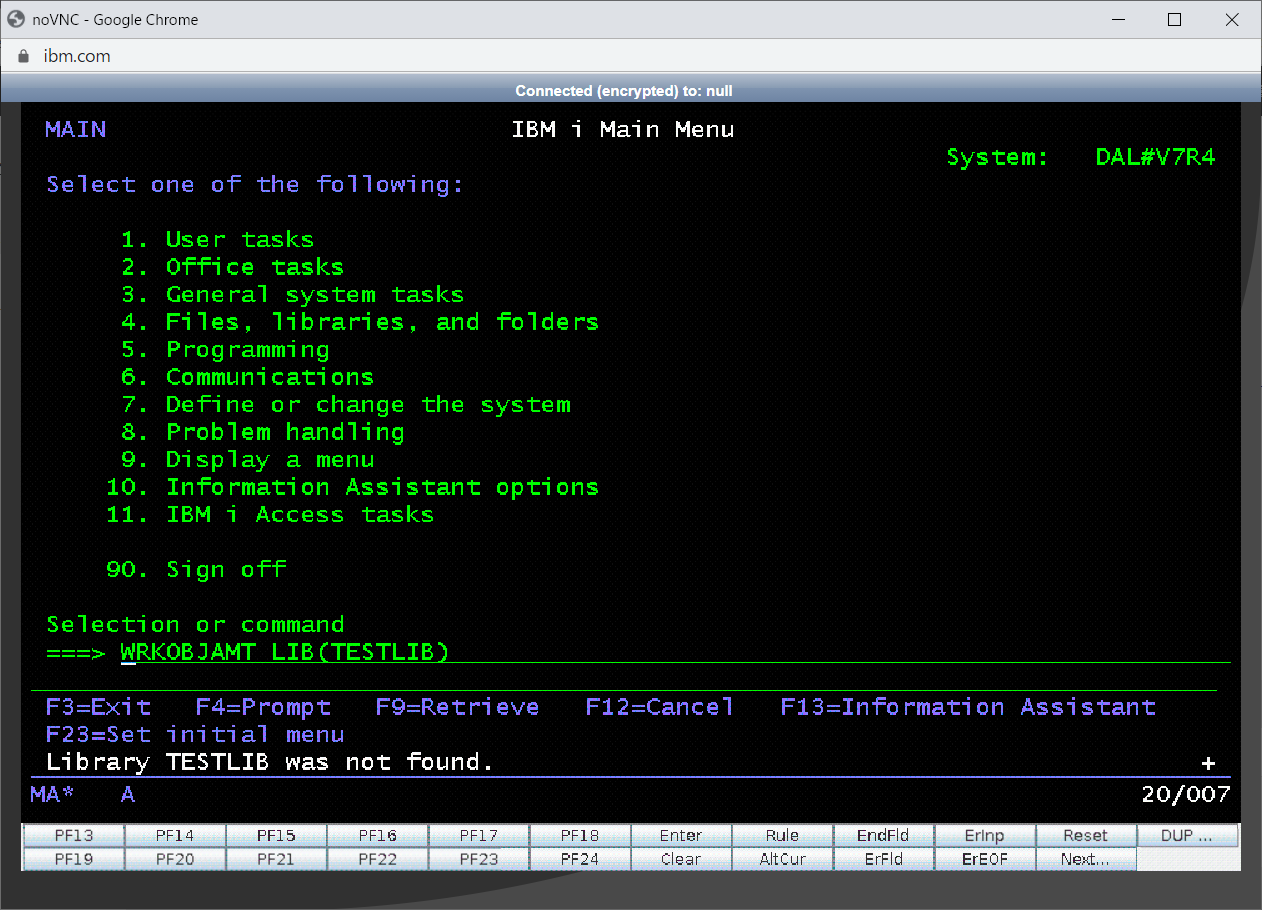1262x910 pixels.
Task: Click F9=Retrieve function key label
Action: (x=457, y=707)
